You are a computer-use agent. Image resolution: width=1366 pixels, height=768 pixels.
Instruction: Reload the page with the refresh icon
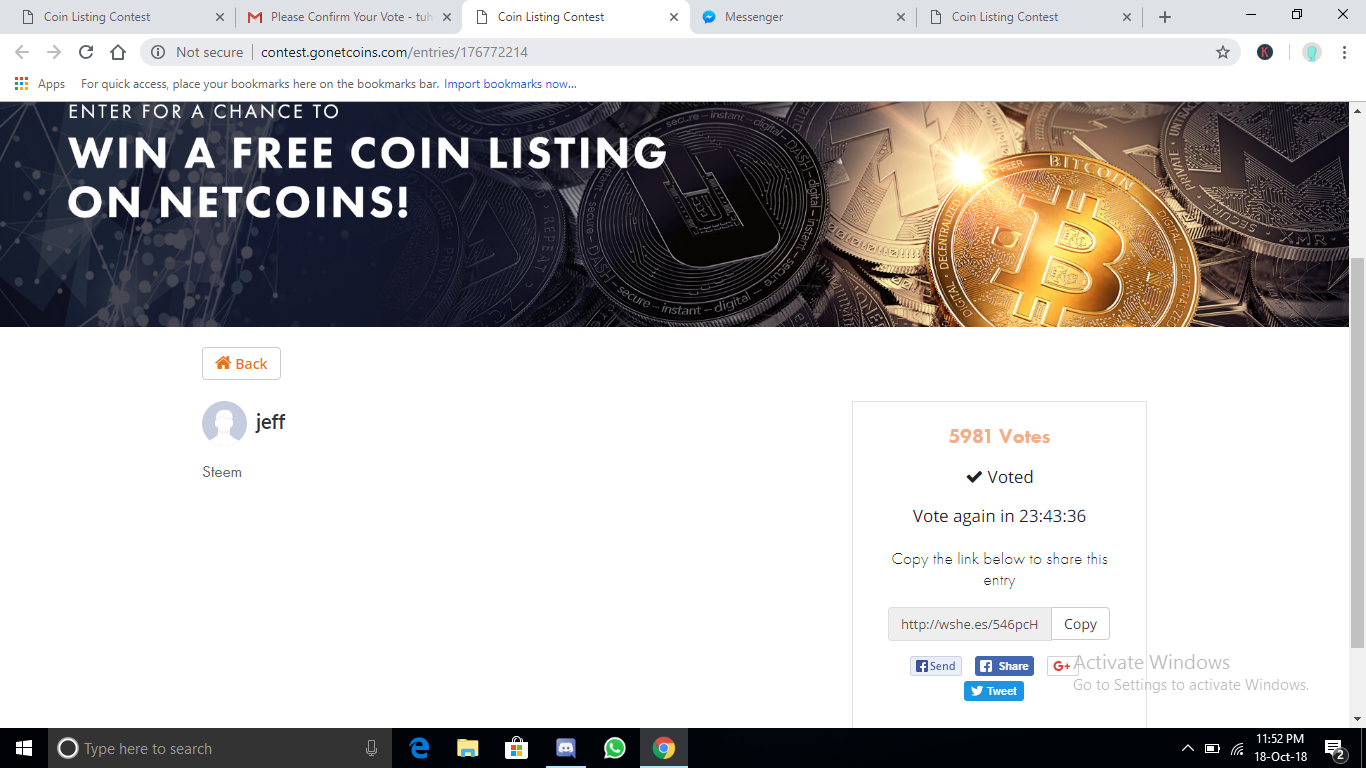(86, 52)
